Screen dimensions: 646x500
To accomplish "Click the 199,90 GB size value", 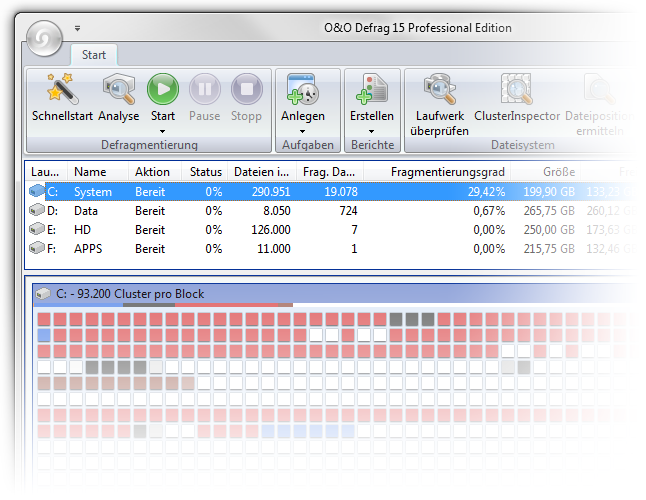I will [549, 192].
